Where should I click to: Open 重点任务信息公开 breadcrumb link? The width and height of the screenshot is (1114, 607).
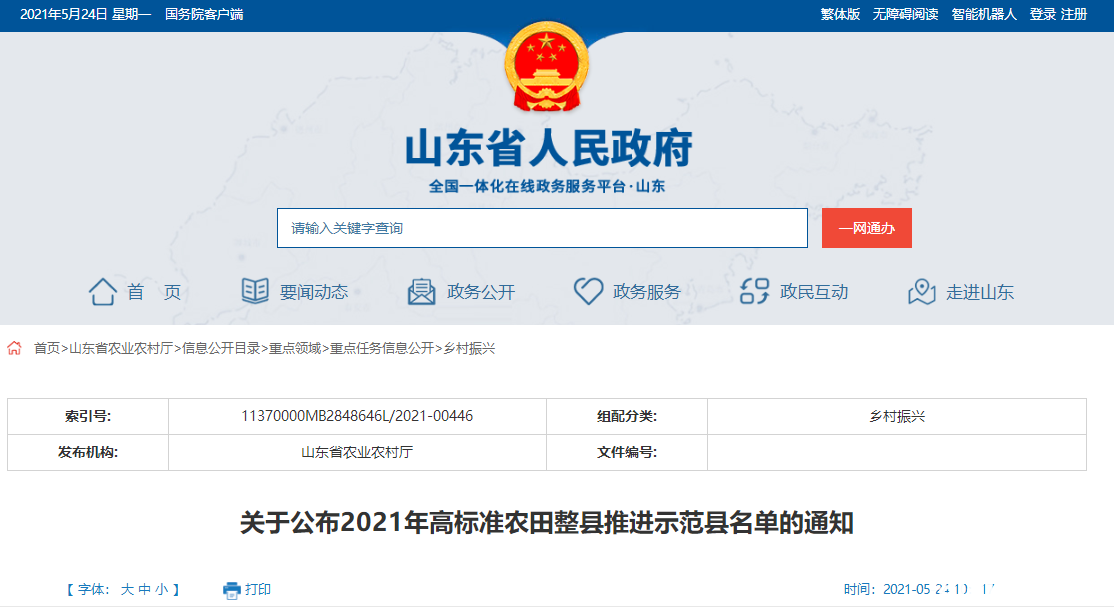[382, 348]
